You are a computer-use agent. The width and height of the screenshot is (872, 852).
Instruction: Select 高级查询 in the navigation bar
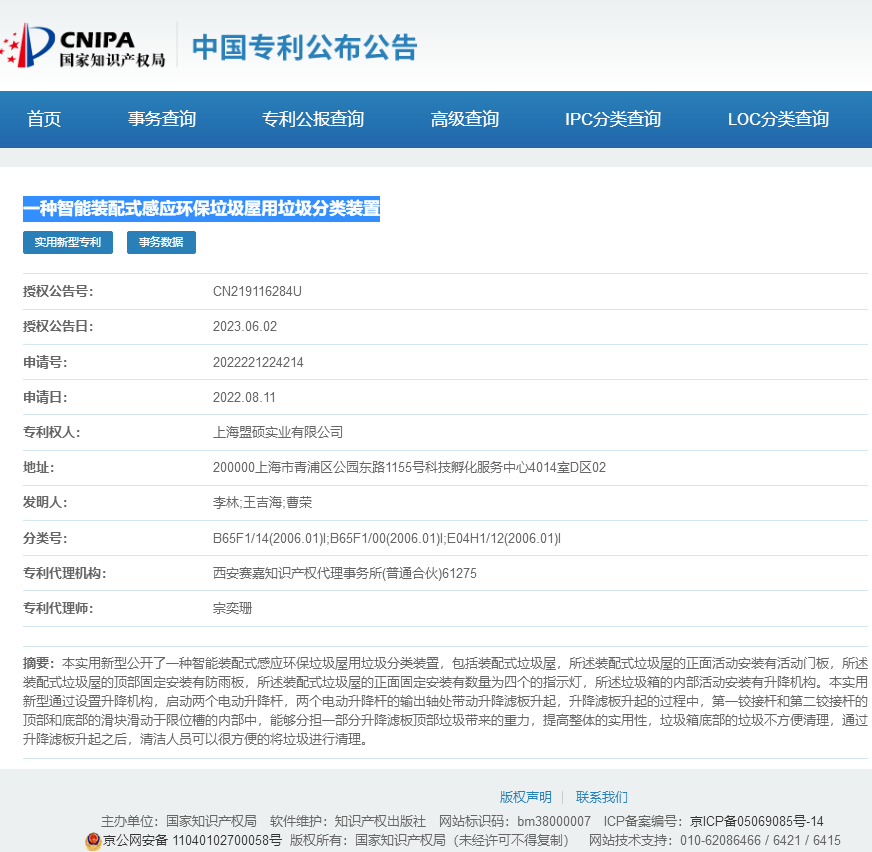tap(465, 119)
